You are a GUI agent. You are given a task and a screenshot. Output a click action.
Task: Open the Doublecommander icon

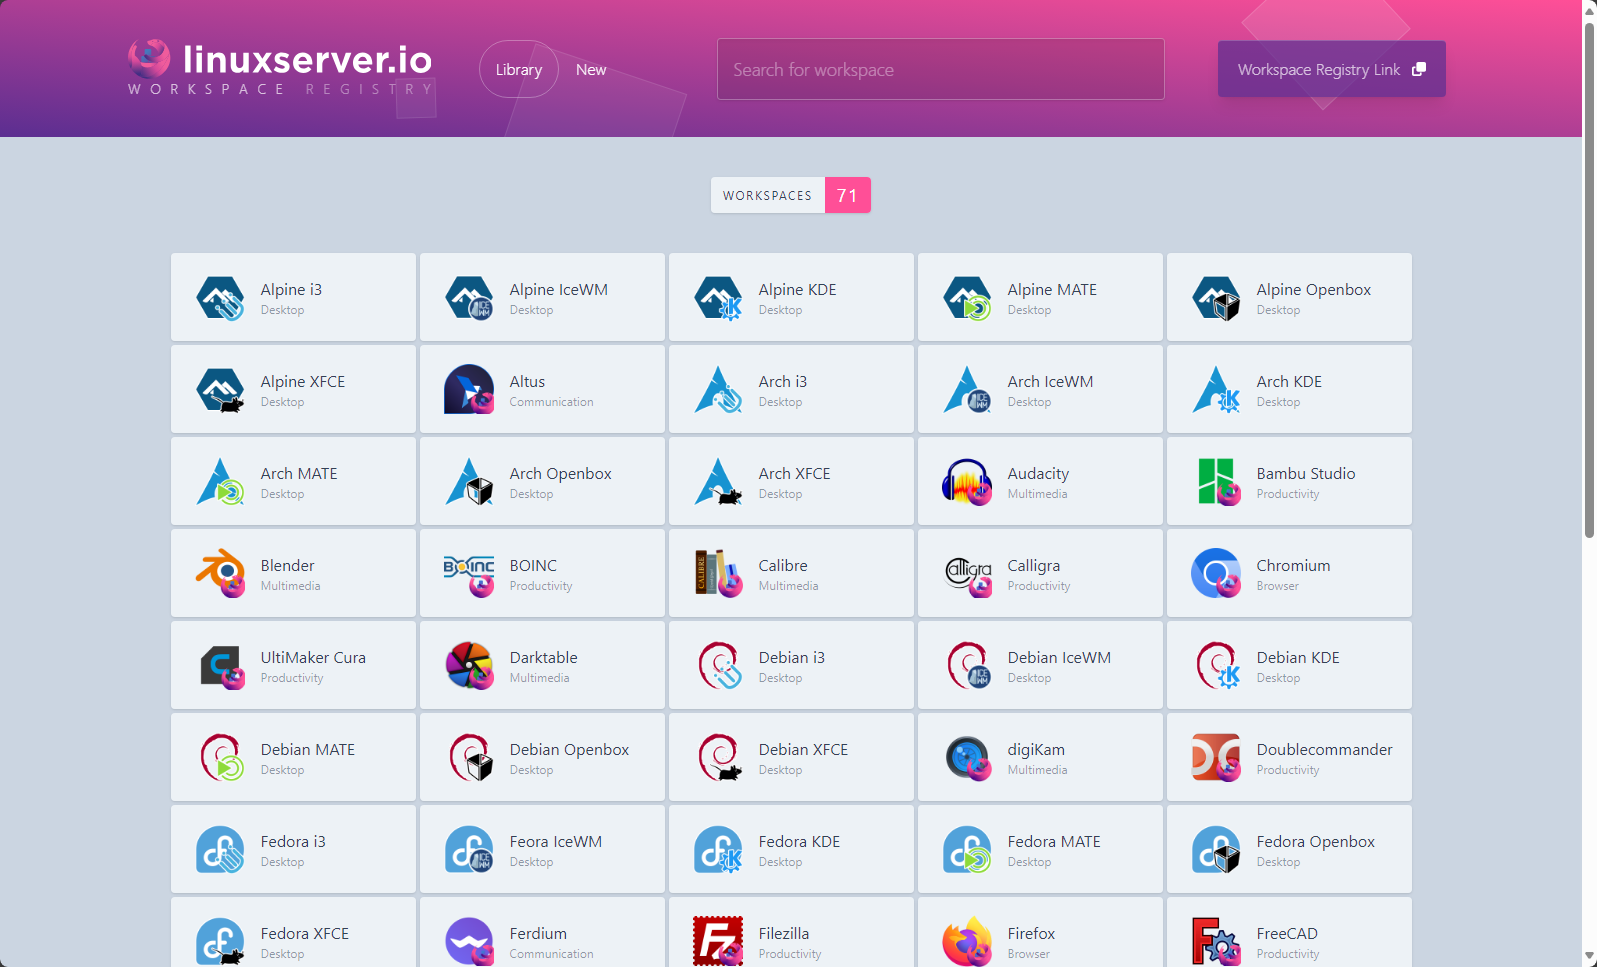click(1216, 757)
